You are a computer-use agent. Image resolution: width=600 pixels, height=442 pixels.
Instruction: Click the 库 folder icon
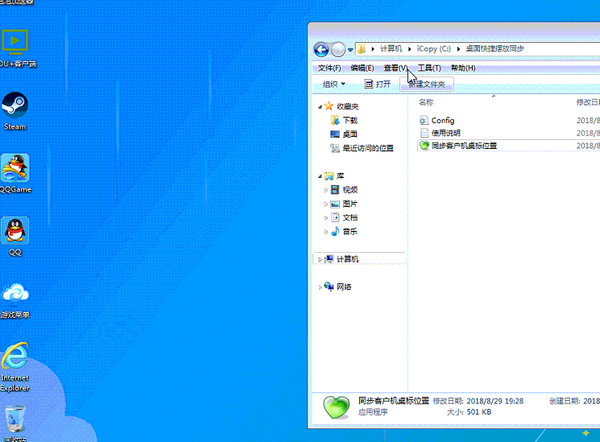coord(329,176)
